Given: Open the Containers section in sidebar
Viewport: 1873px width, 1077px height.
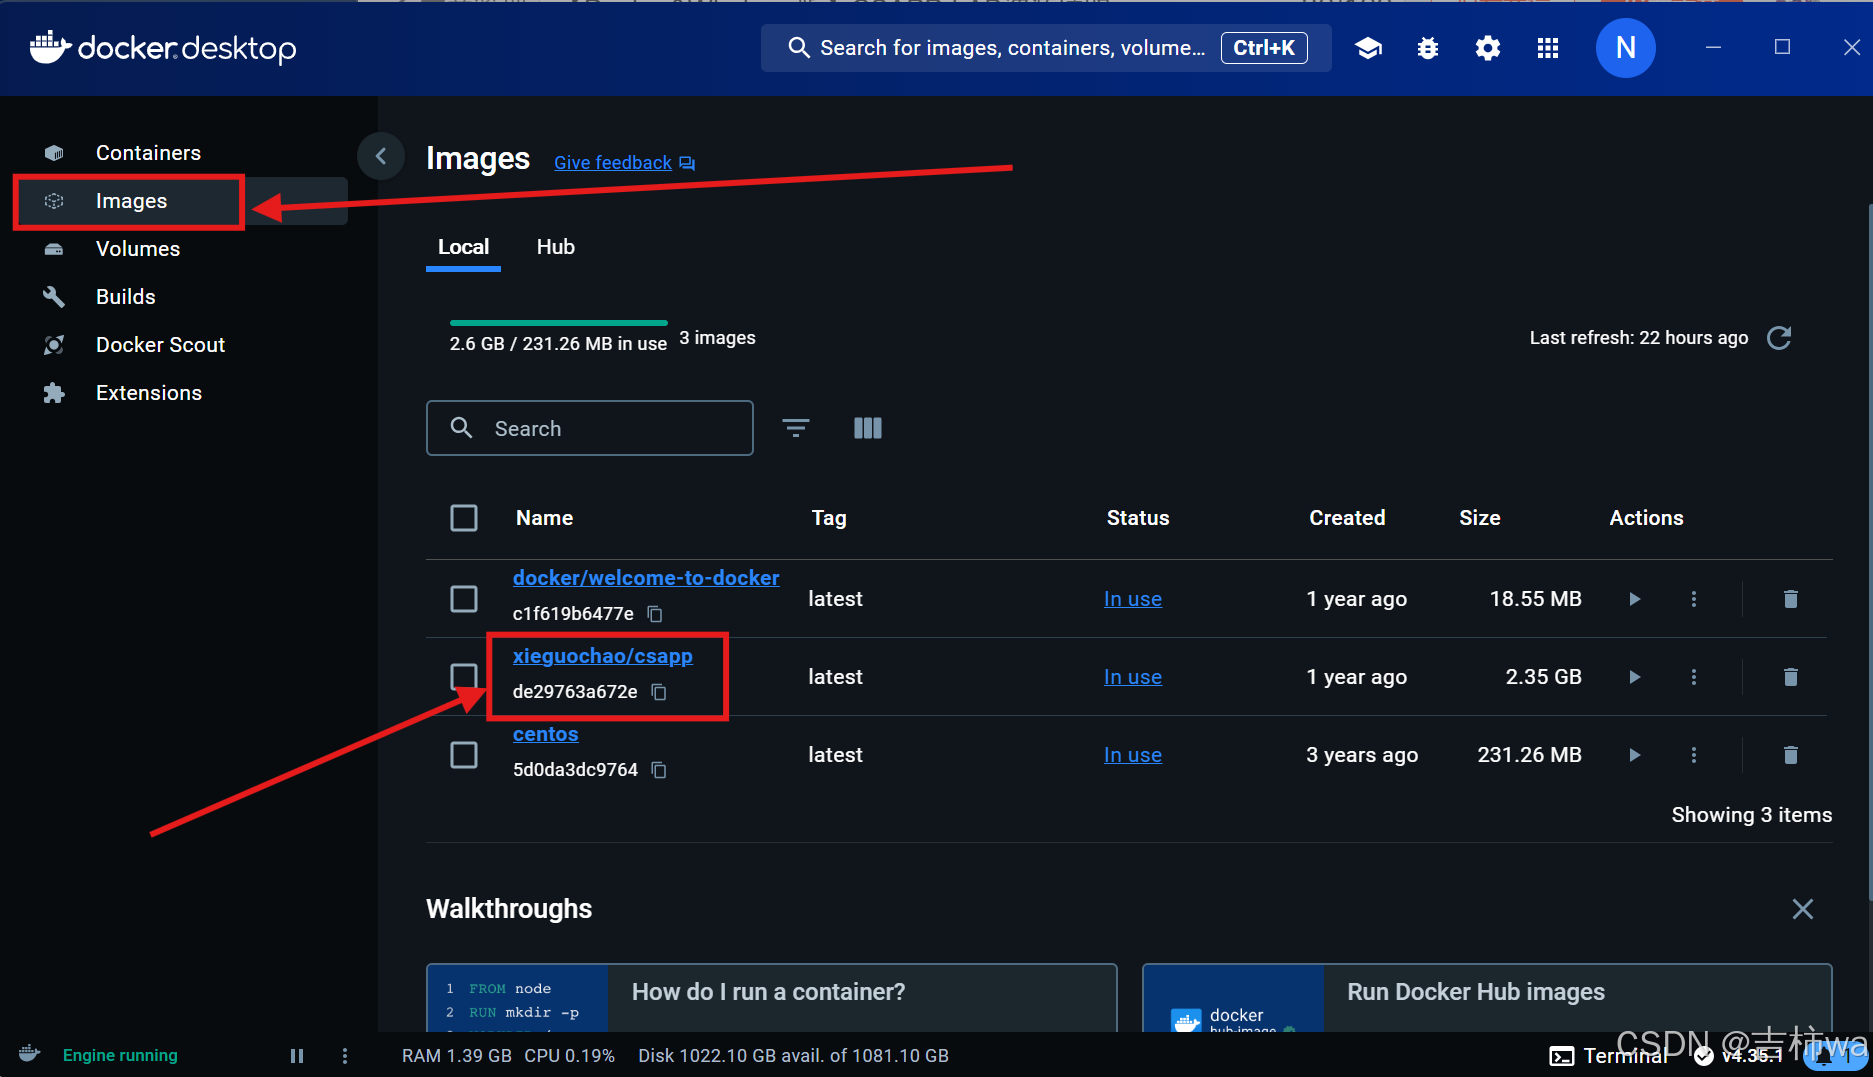Looking at the screenshot, I should click(148, 152).
